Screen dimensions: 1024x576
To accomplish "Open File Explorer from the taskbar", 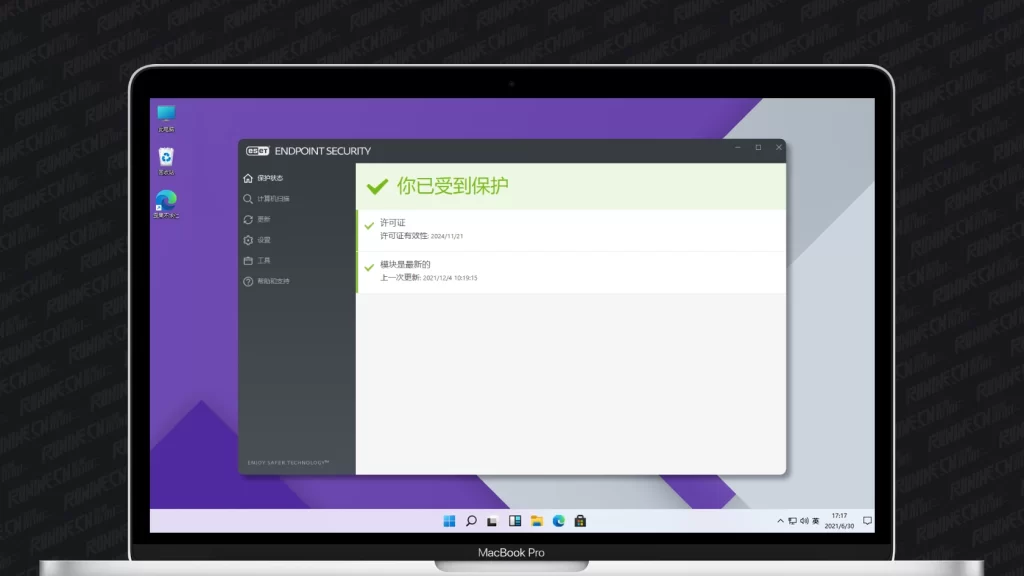I will [x=537, y=521].
